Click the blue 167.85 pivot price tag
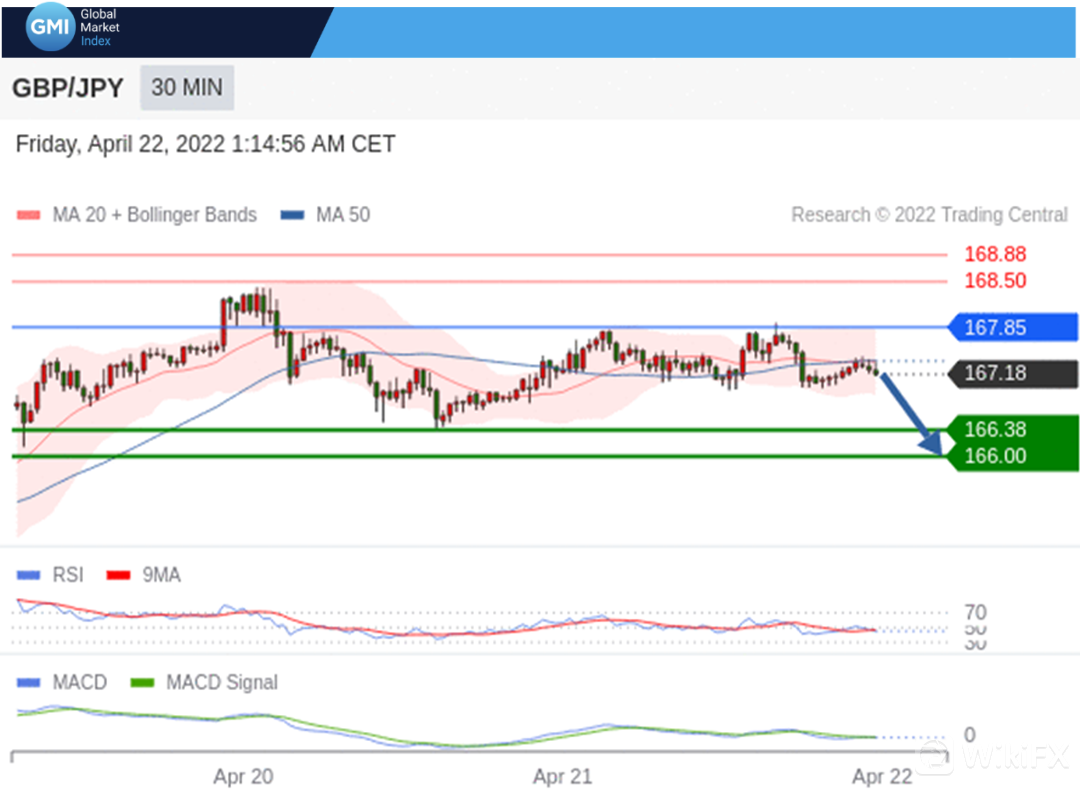 tap(1010, 327)
